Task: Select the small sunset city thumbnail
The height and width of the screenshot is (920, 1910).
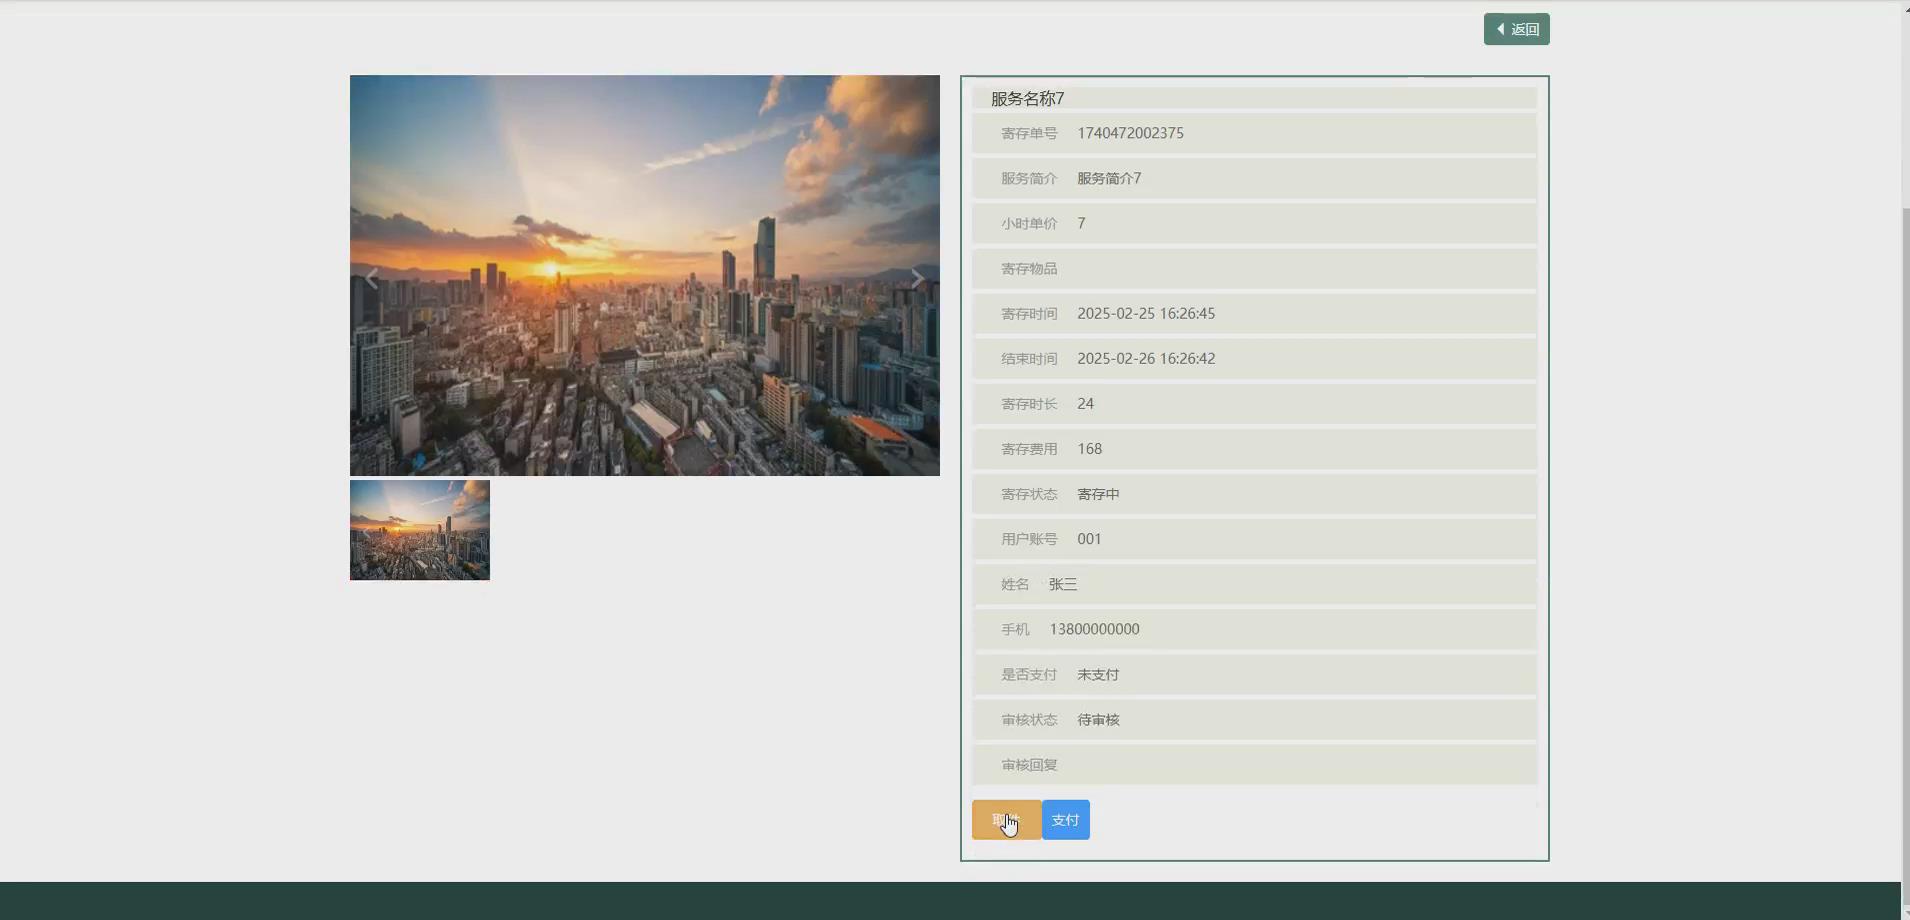Action: (x=419, y=529)
